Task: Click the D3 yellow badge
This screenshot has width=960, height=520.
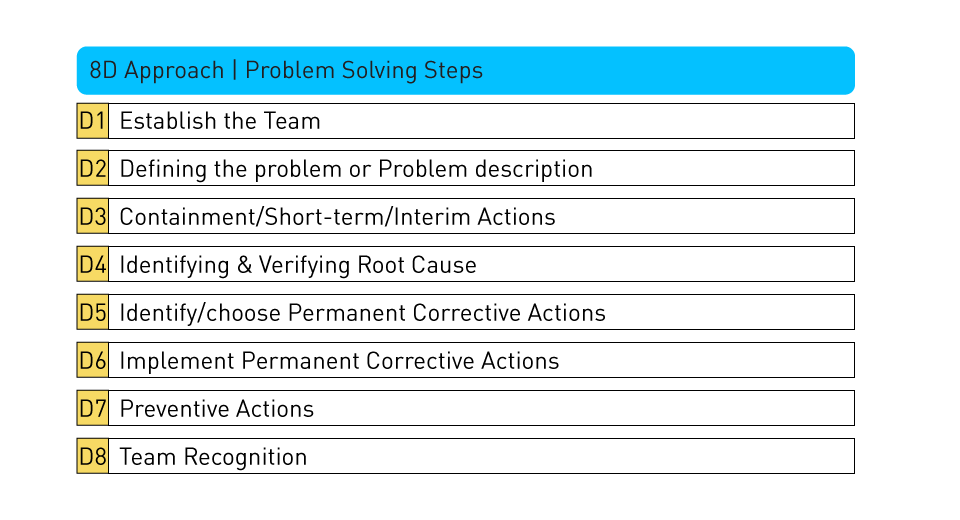Action: 92,217
